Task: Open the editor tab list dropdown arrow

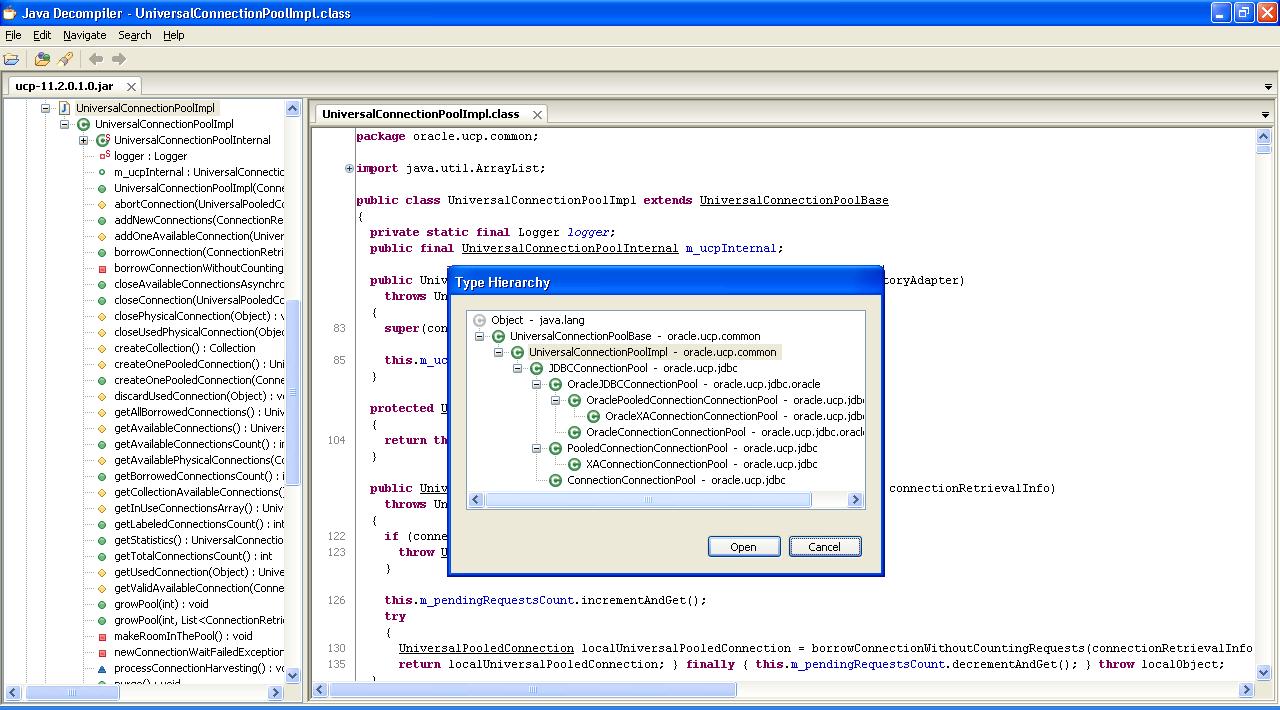Action: [x=1267, y=115]
